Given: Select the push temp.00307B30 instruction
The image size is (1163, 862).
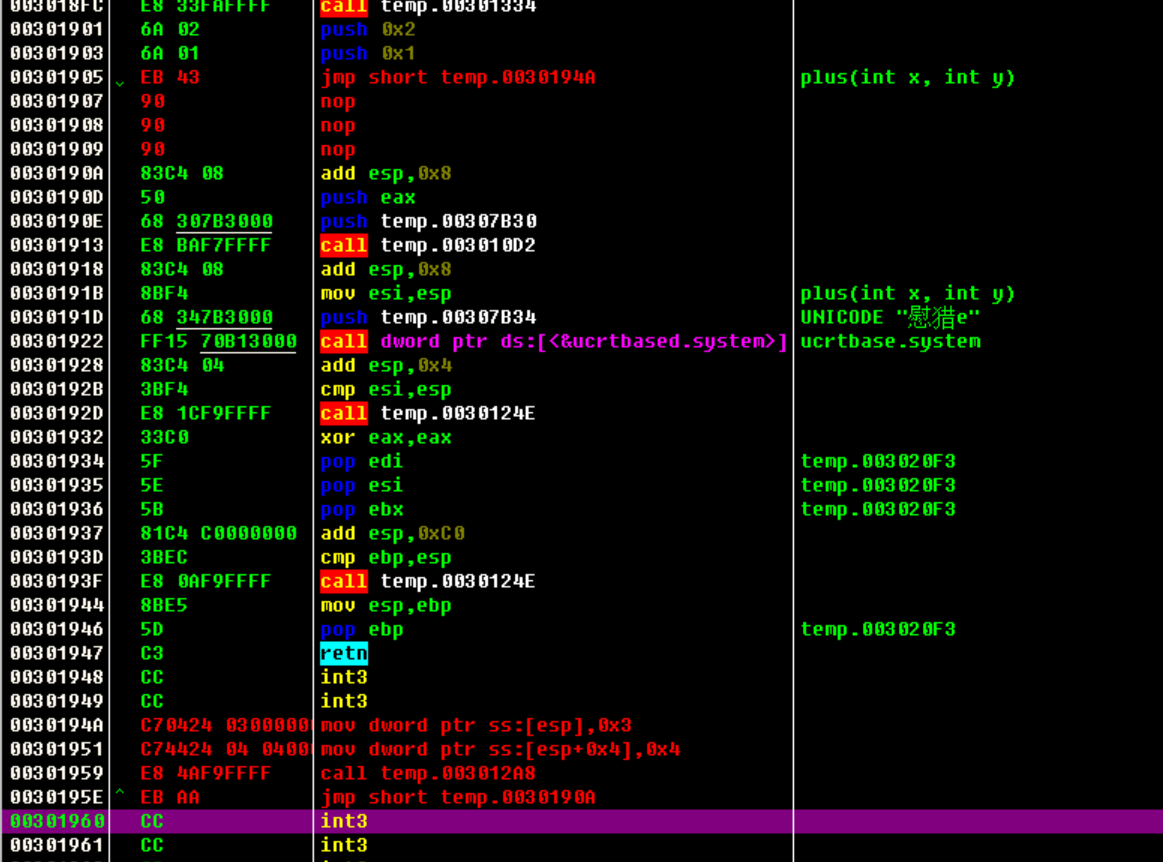Looking at the screenshot, I should coord(428,221).
